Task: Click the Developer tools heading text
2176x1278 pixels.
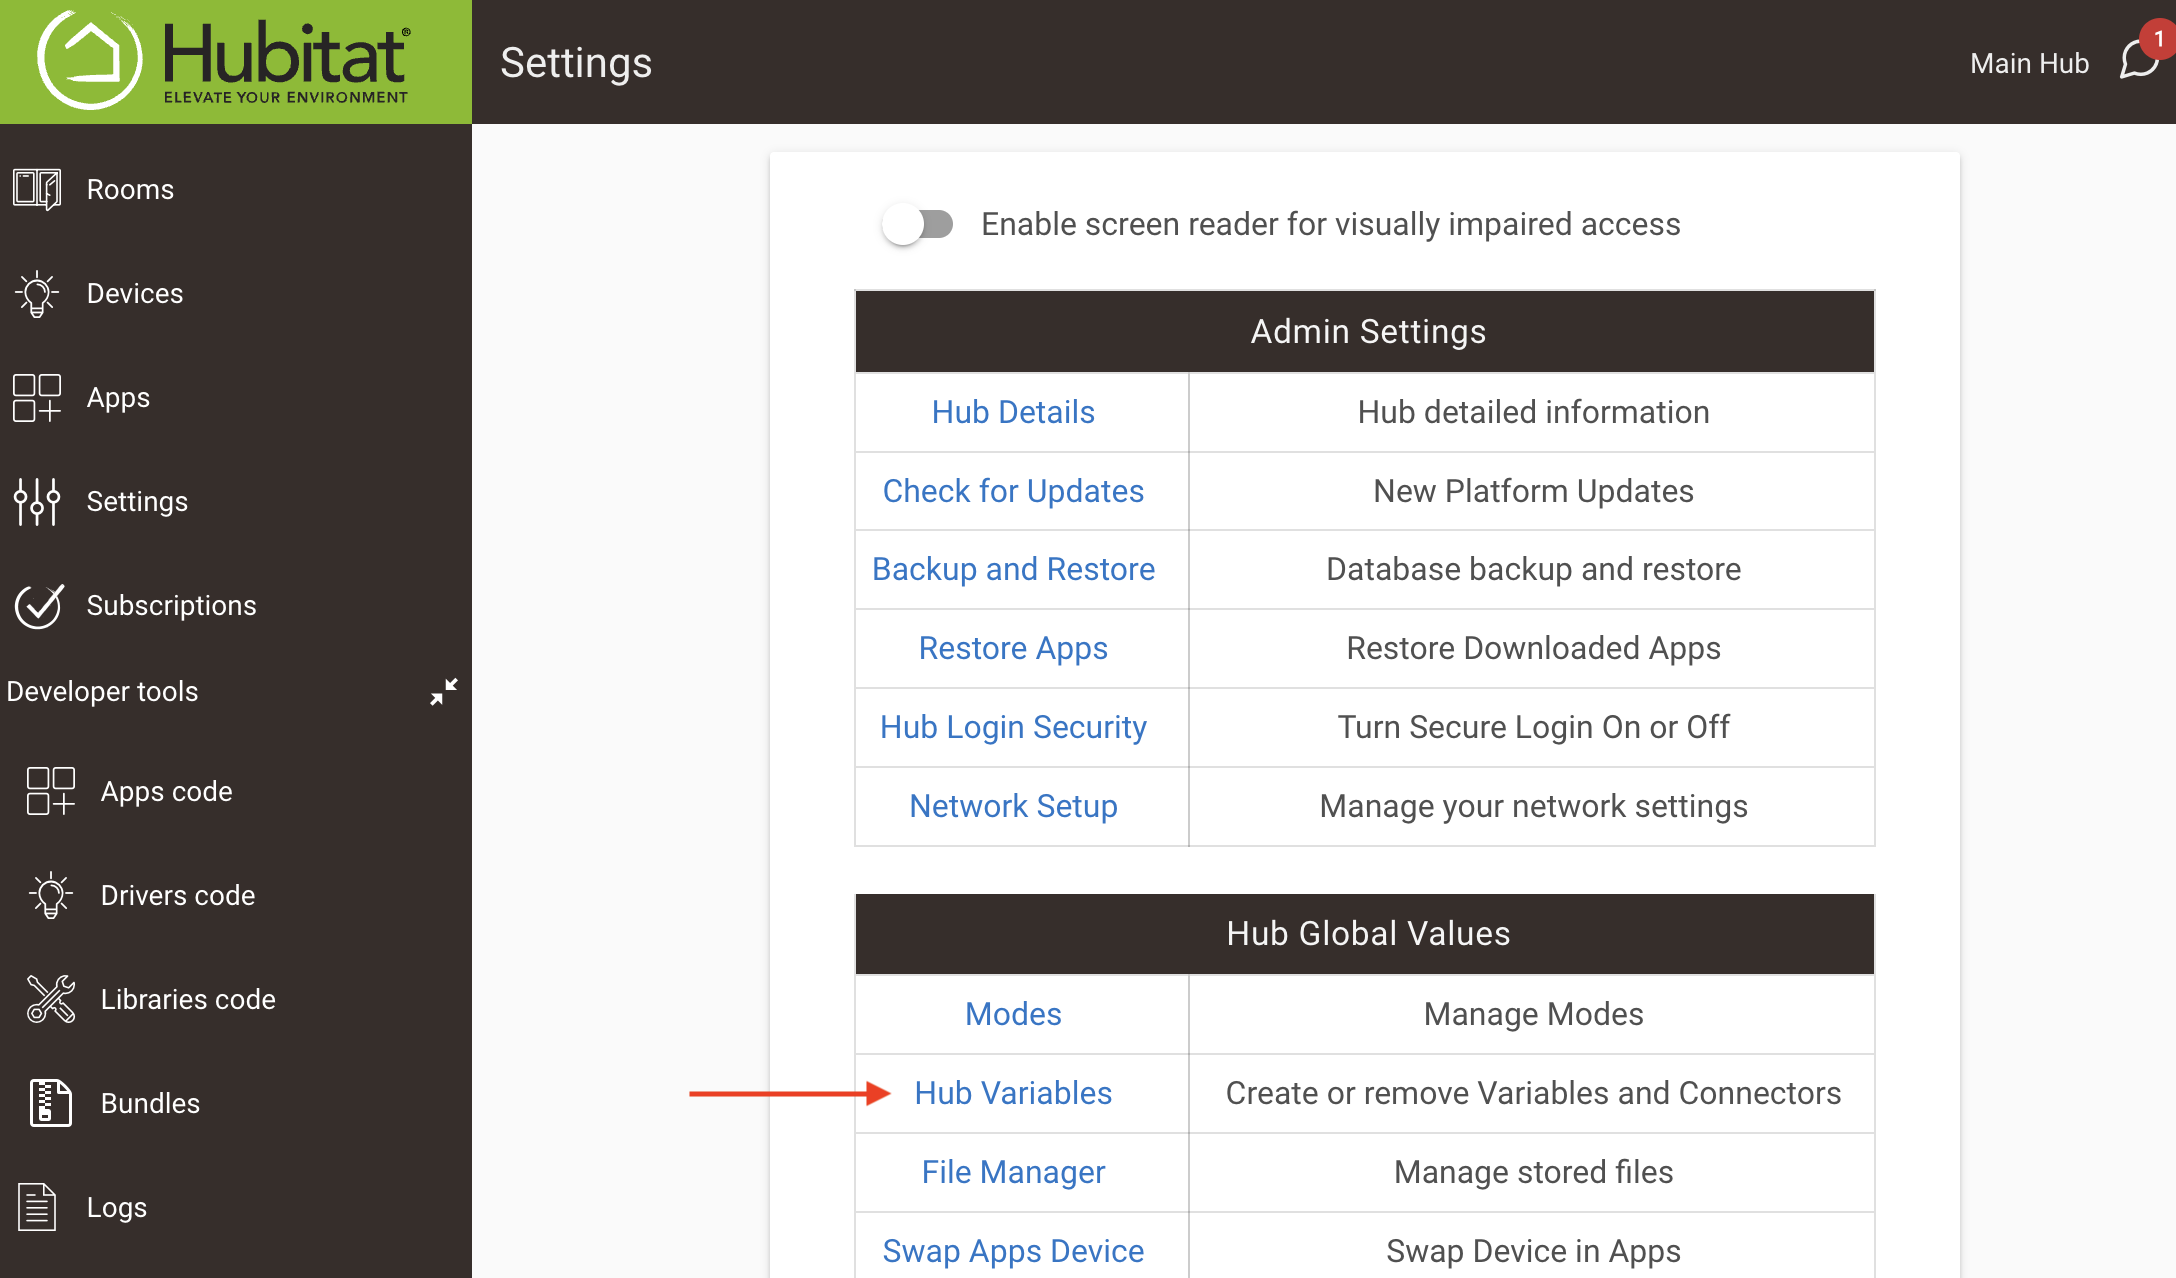Action: [102, 691]
